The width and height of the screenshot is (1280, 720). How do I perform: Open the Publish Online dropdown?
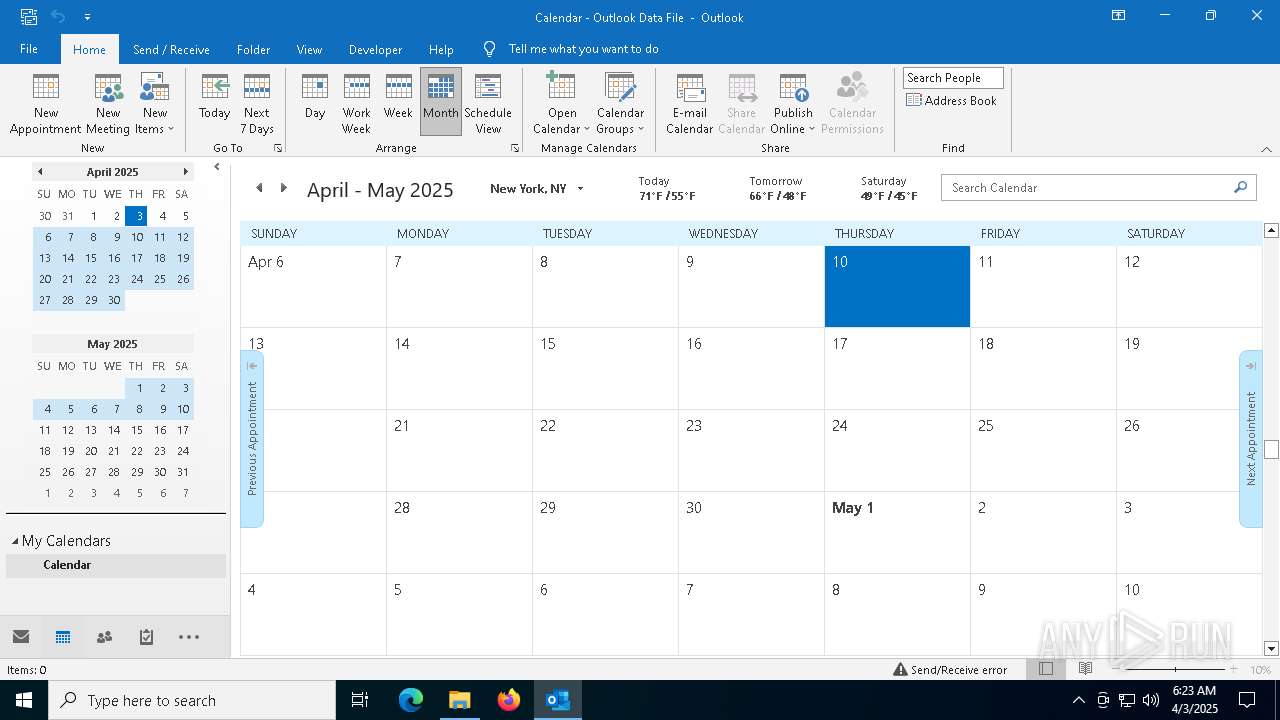(x=793, y=103)
